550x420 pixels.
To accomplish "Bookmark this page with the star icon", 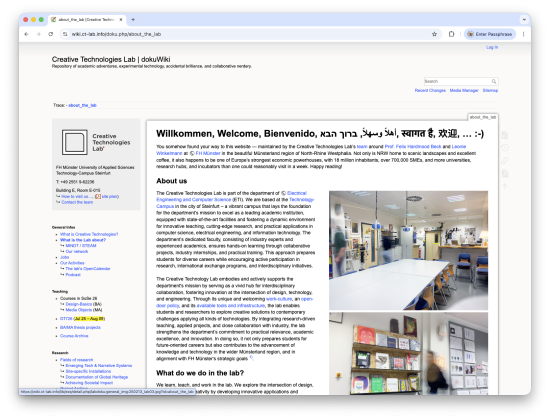I will (434, 34).
